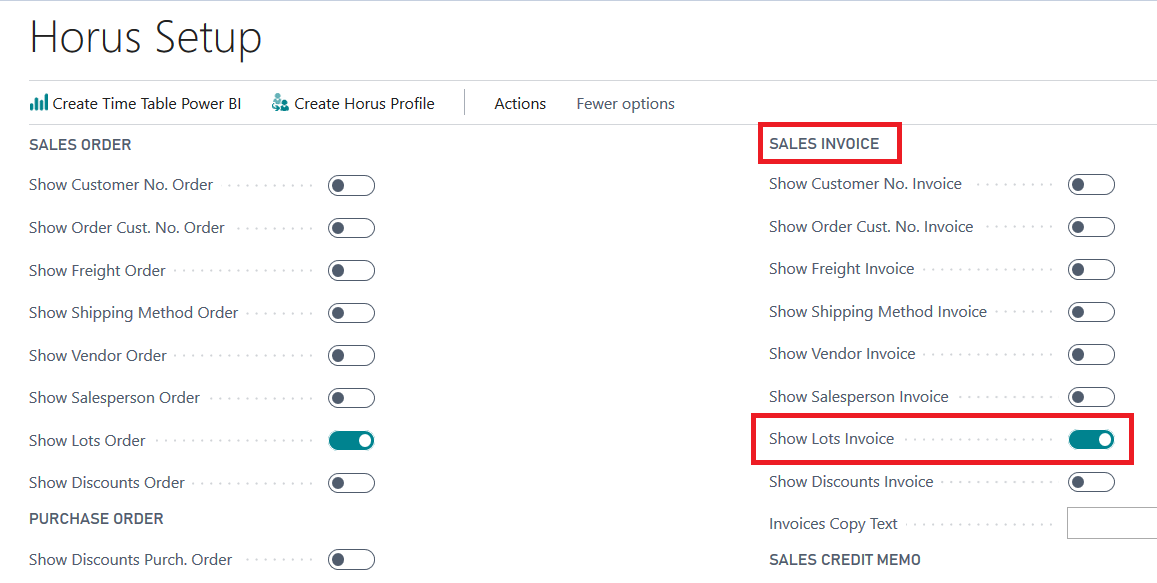Enable Show Salesperson Invoice switch

coord(1091,397)
